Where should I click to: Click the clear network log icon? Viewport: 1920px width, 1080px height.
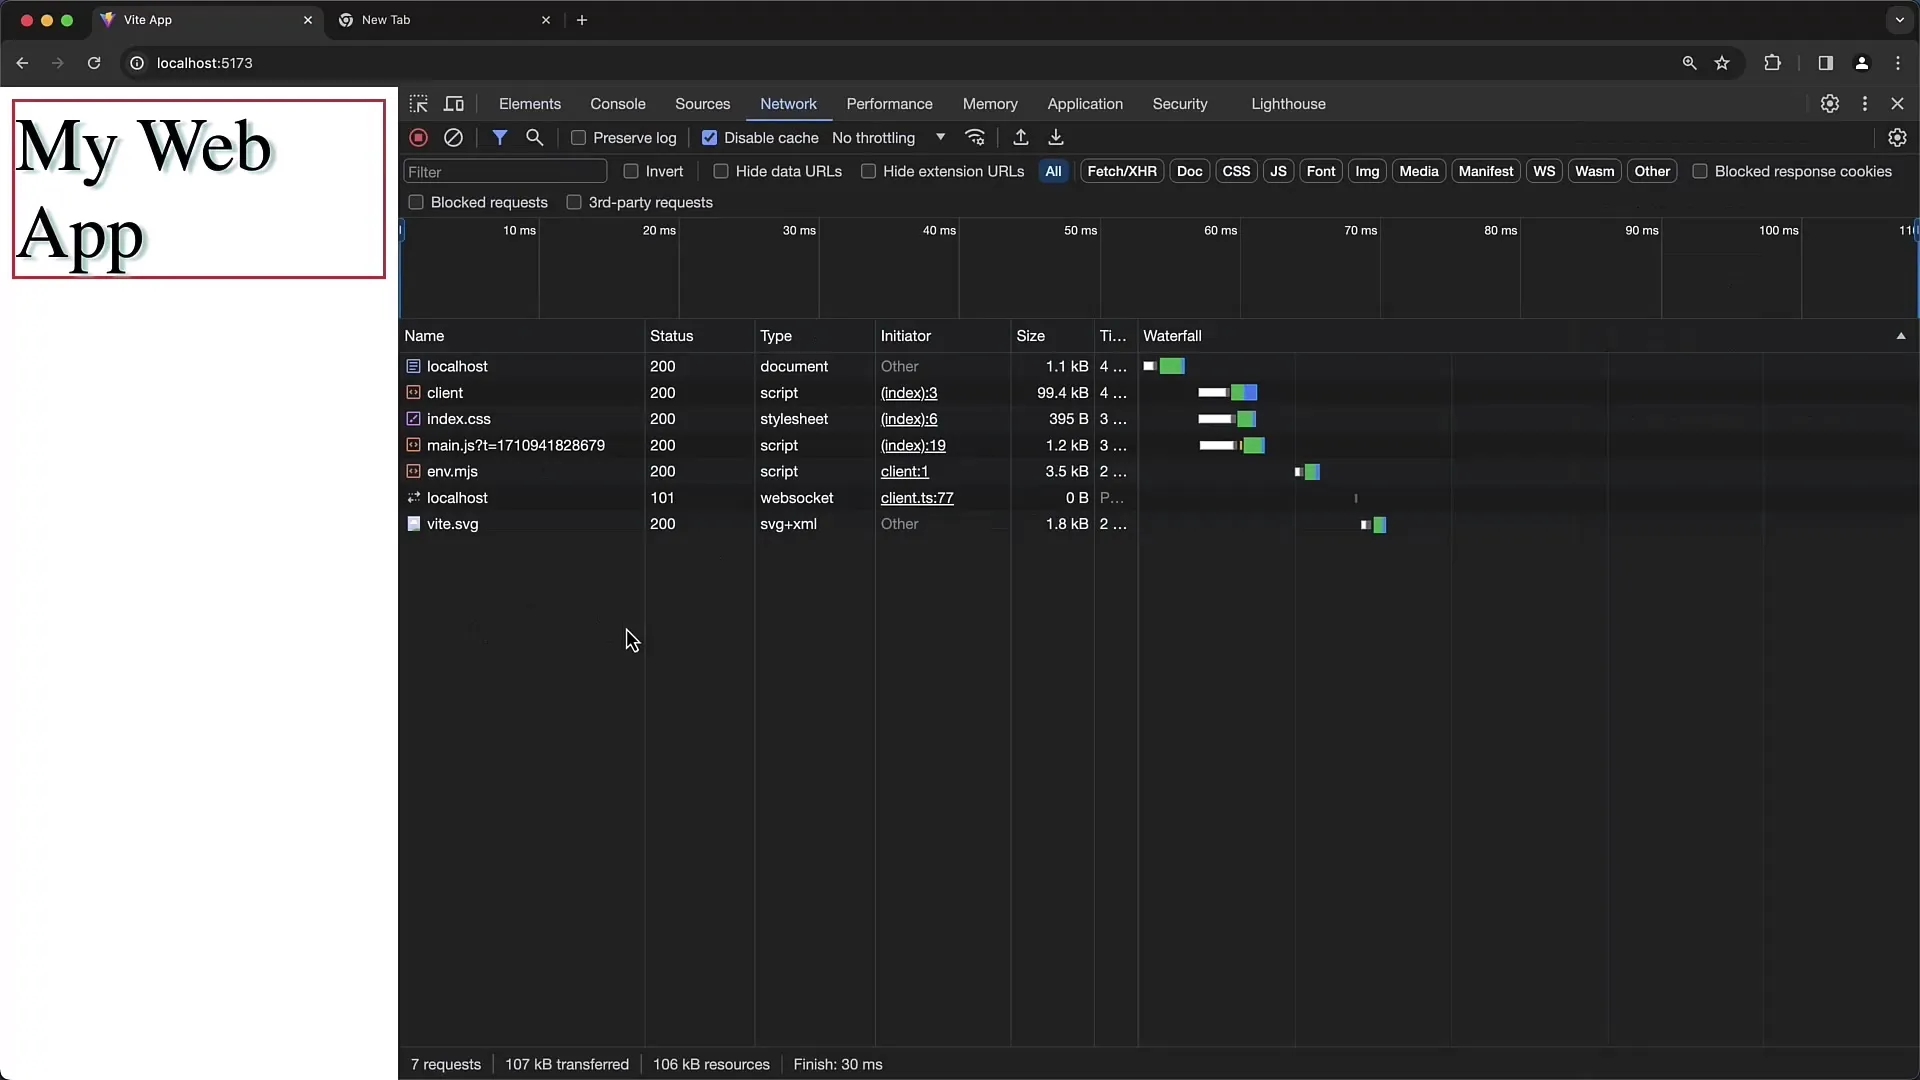(x=454, y=137)
